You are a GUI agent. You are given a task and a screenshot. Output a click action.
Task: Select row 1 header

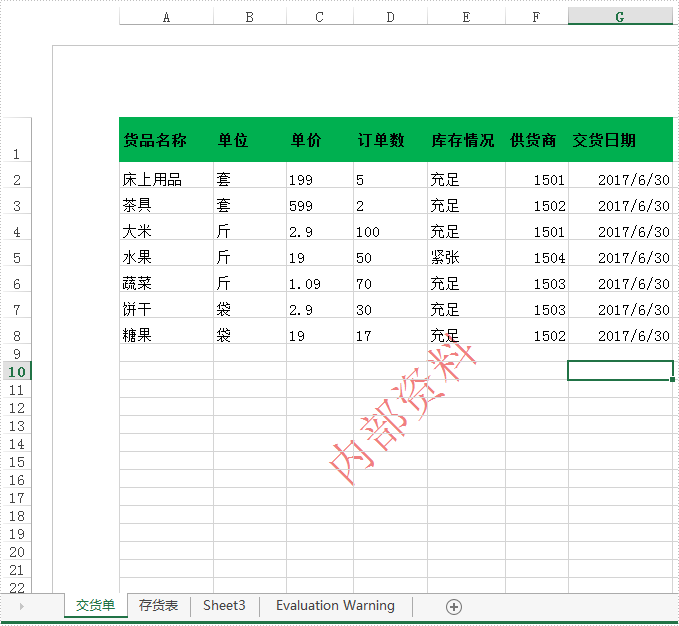16,139
